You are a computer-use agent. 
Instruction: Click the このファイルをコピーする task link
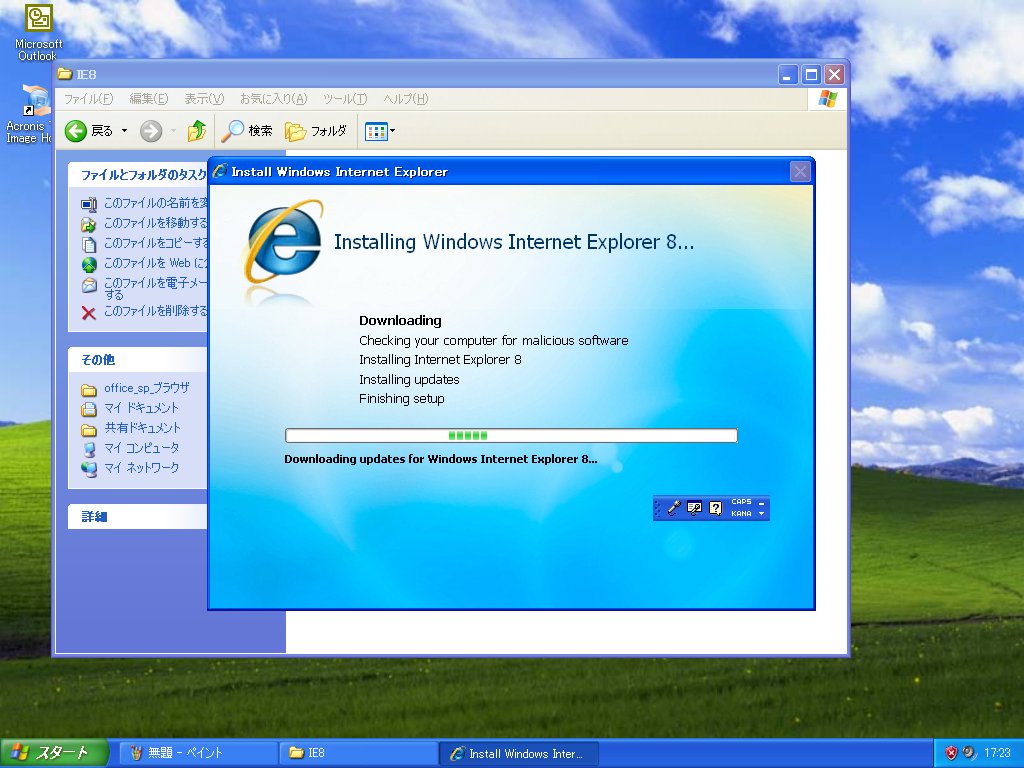(x=155, y=243)
